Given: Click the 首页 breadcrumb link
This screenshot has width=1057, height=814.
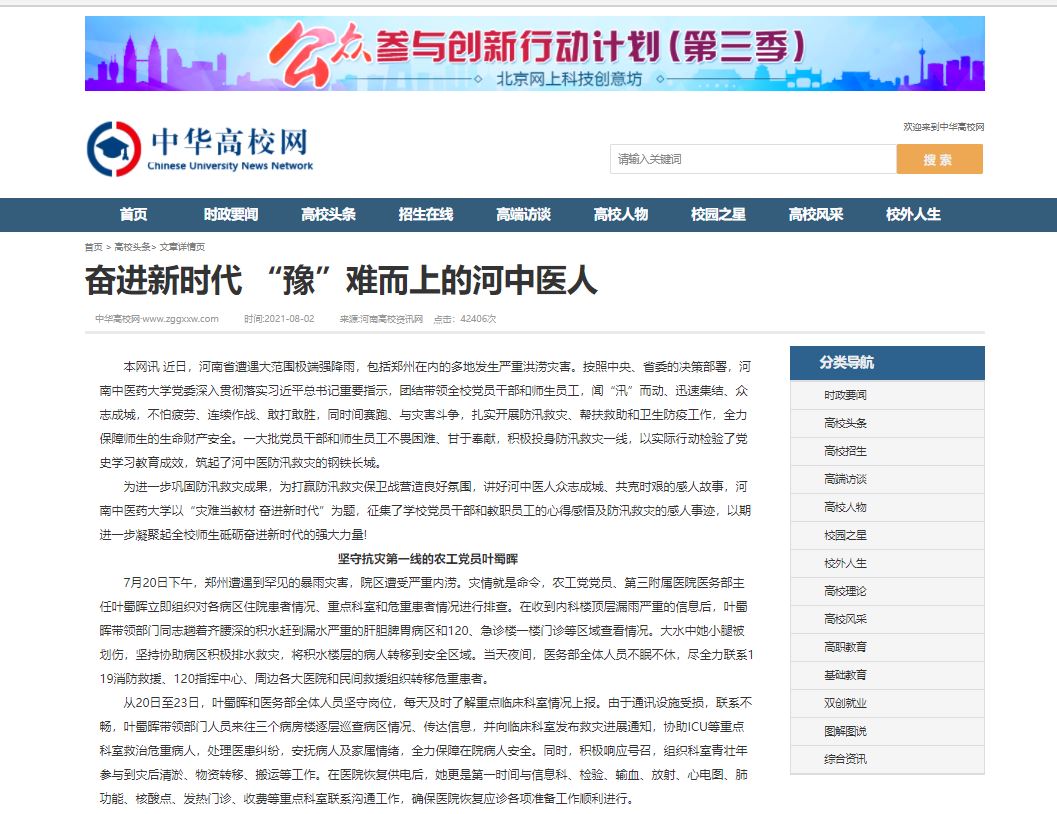Looking at the screenshot, I should [93, 247].
